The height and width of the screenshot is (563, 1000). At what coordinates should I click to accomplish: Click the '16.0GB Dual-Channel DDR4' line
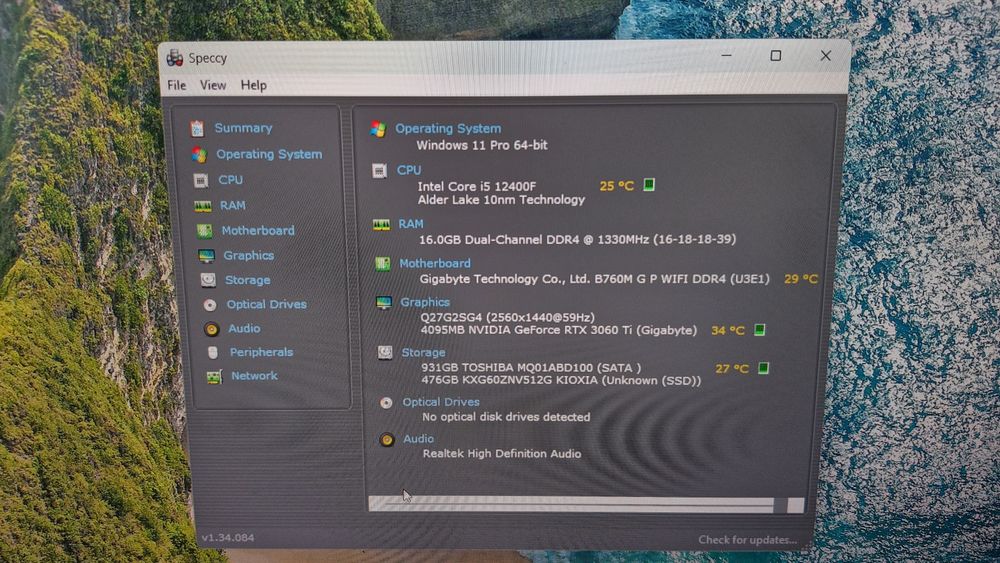pos(577,240)
